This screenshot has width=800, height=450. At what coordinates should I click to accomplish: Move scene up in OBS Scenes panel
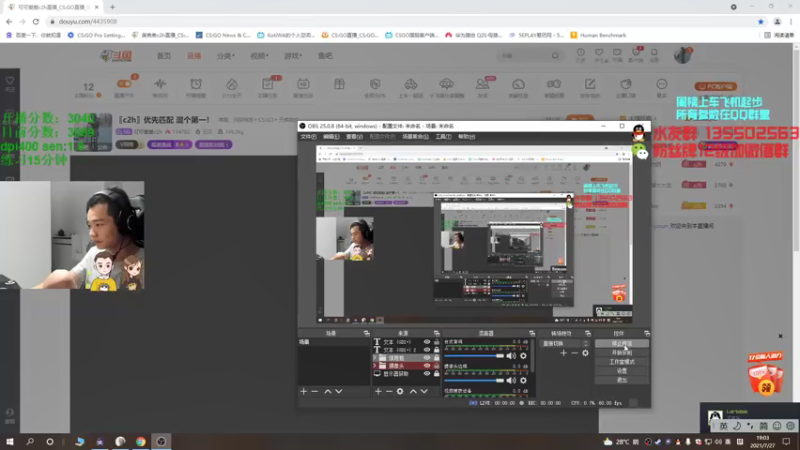coord(328,391)
